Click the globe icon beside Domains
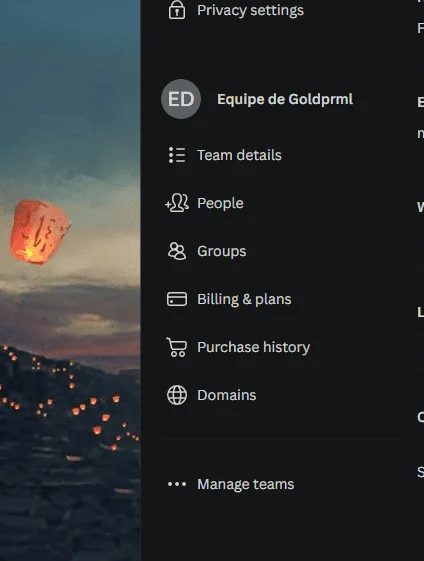The height and width of the screenshot is (561, 424). (x=177, y=395)
